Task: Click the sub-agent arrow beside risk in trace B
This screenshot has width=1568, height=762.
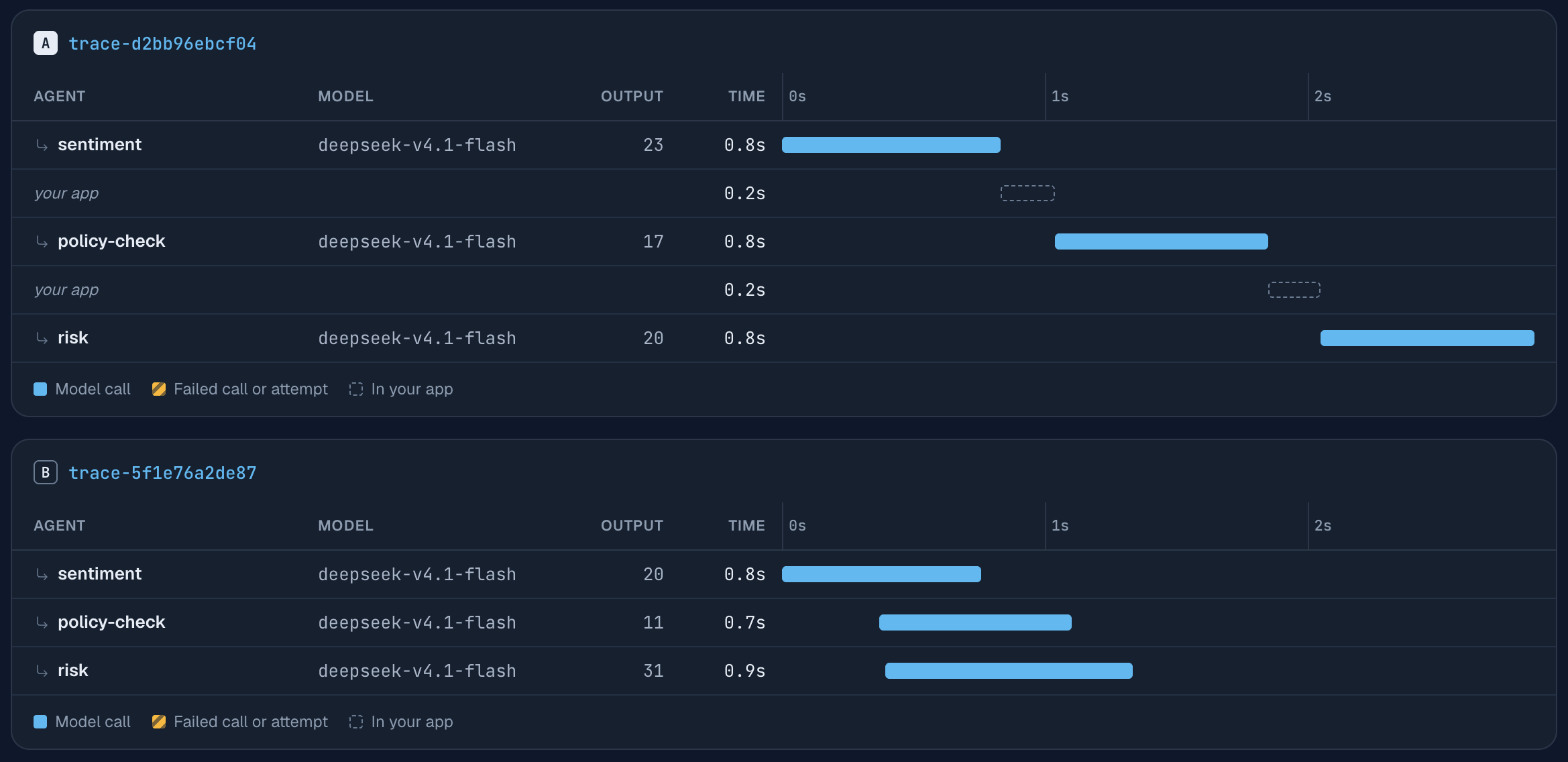Action: tap(42, 671)
